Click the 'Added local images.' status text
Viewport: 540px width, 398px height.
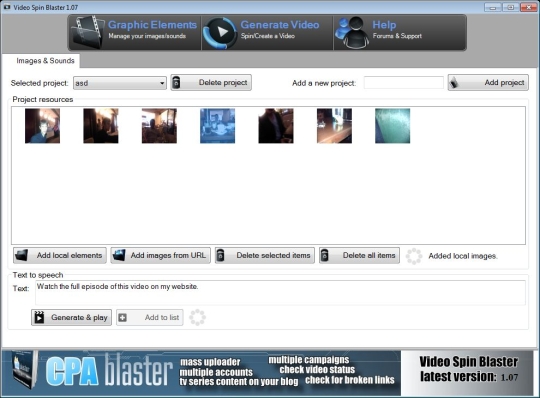463,256
